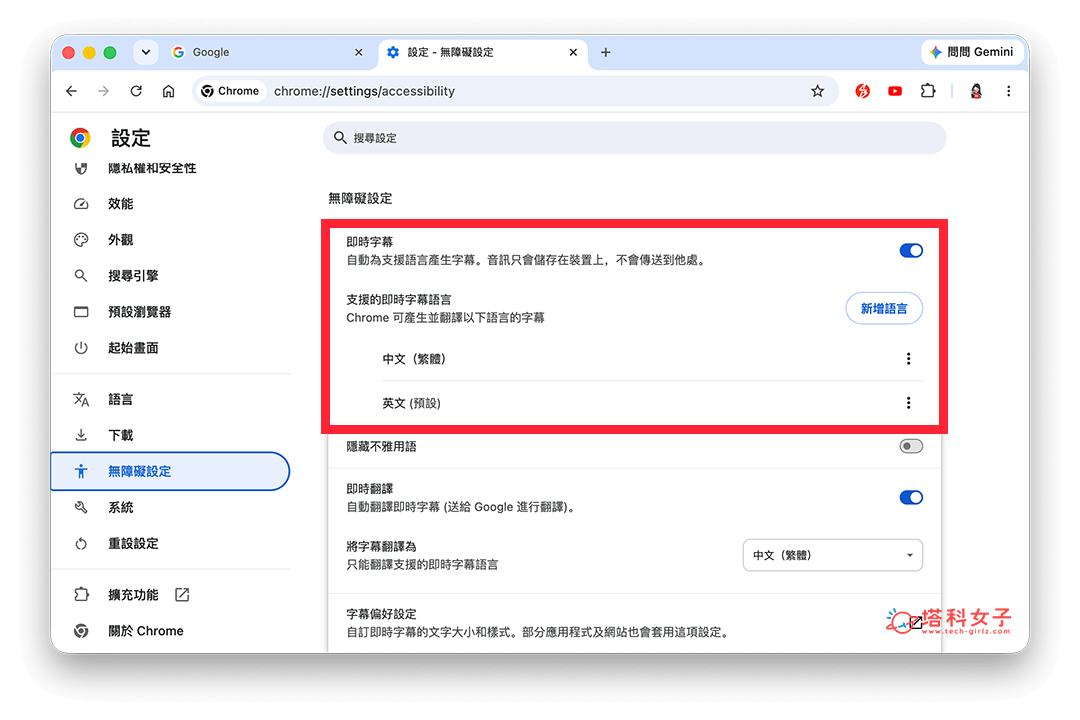Image resolution: width=1080 pixels, height=720 pixels.
Task: Reload the current page
Action: tap(136, 91)
